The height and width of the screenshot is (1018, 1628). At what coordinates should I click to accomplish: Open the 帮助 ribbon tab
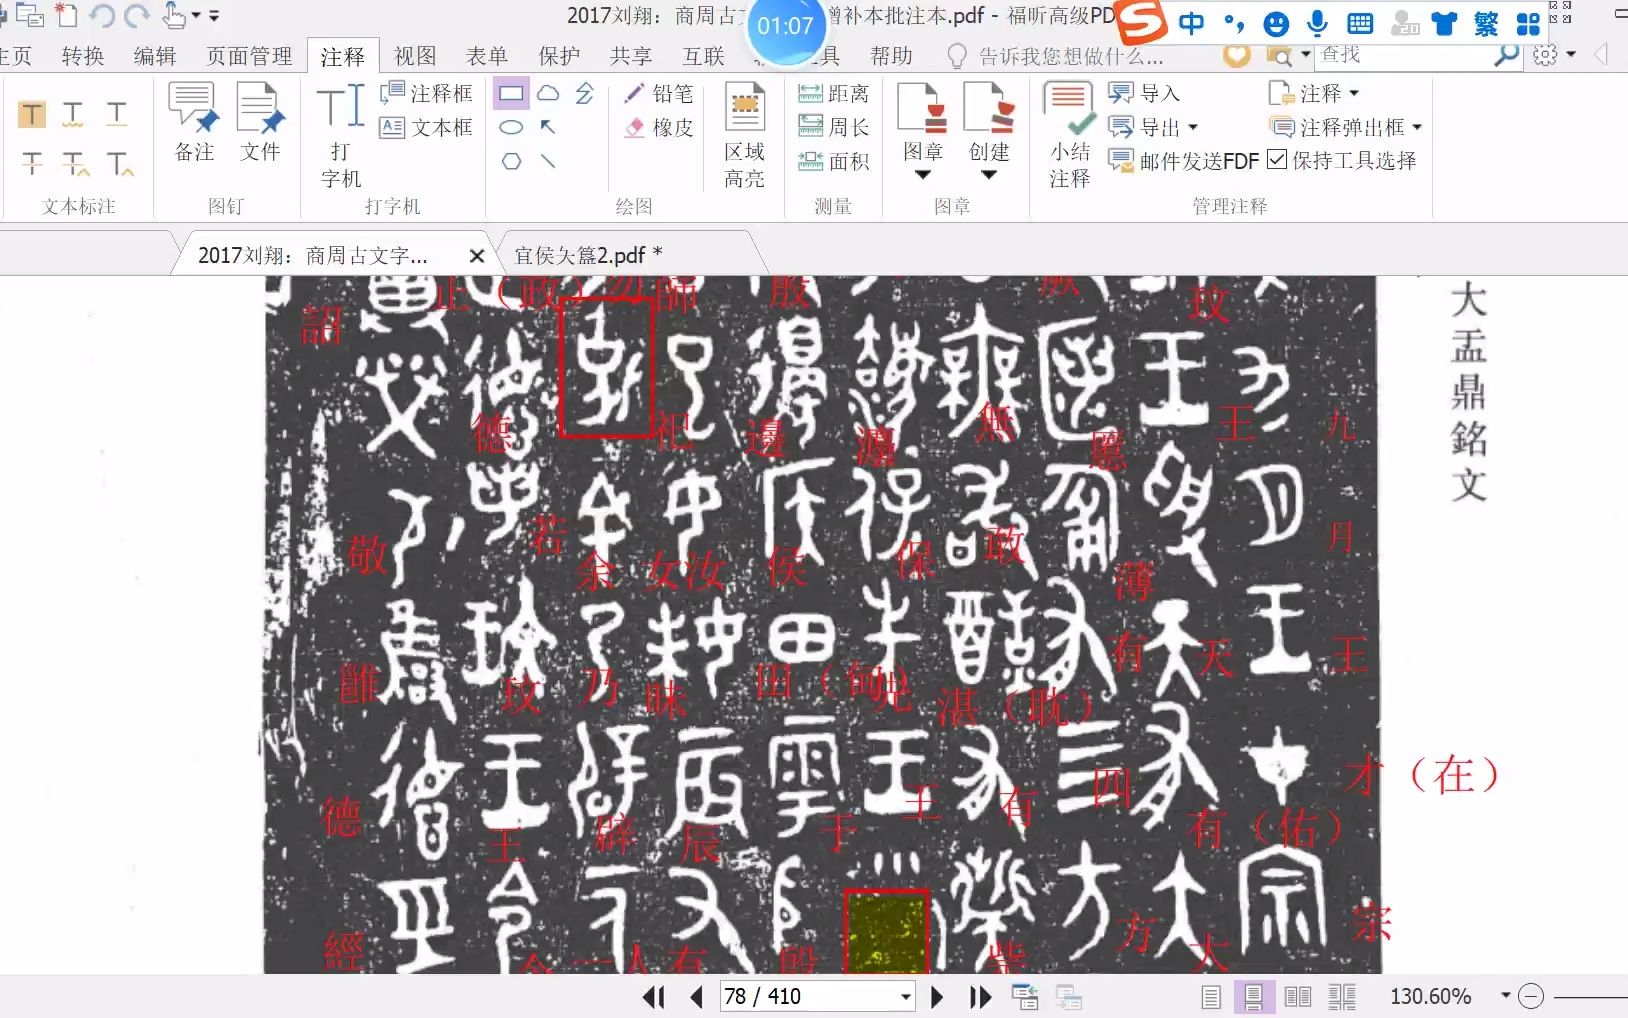[x=891, y=56]
